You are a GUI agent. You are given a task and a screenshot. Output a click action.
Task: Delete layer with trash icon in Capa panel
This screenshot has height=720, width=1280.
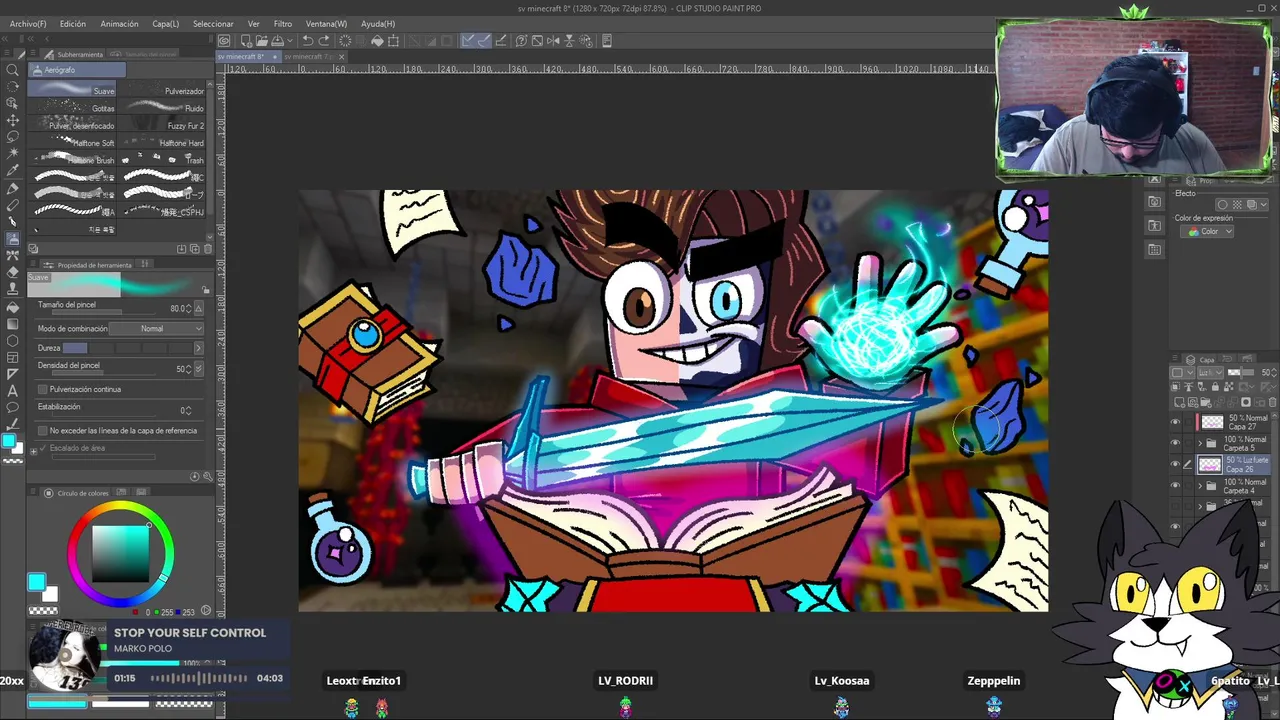(1272, 402)
